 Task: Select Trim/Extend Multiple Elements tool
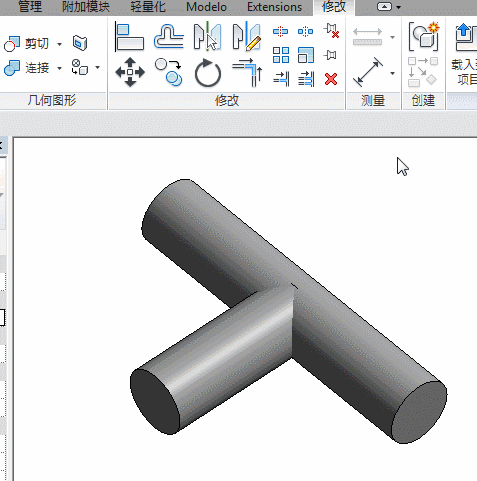click(x=306, y=79)
